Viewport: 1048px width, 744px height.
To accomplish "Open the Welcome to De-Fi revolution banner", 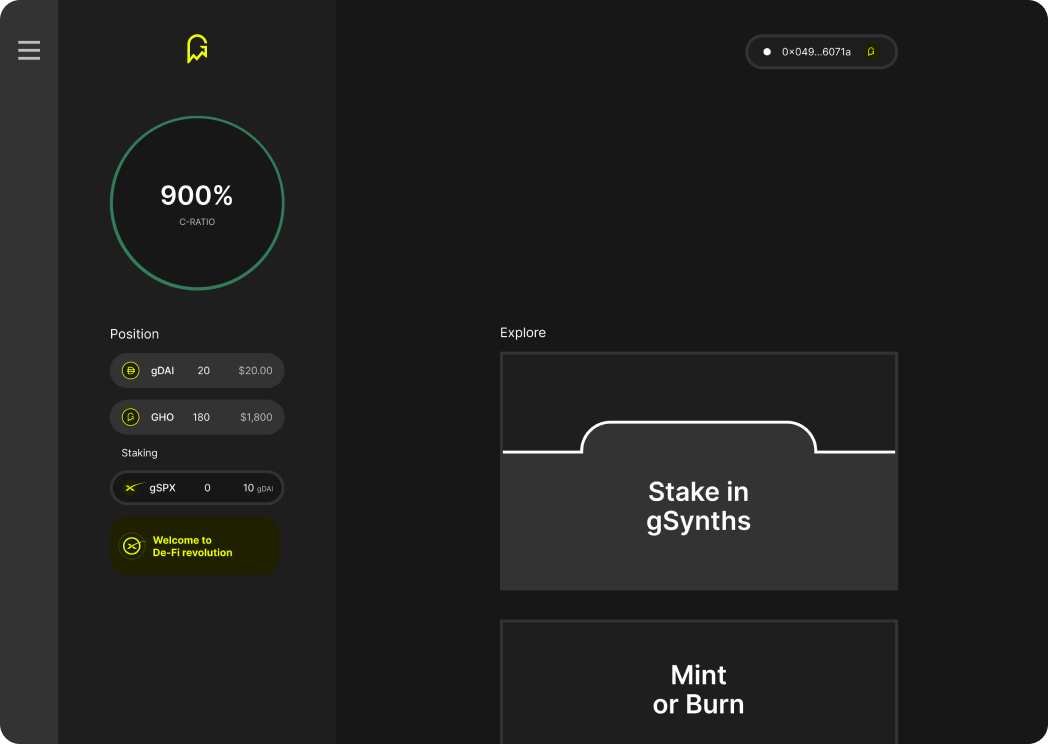I will (194, 546).
